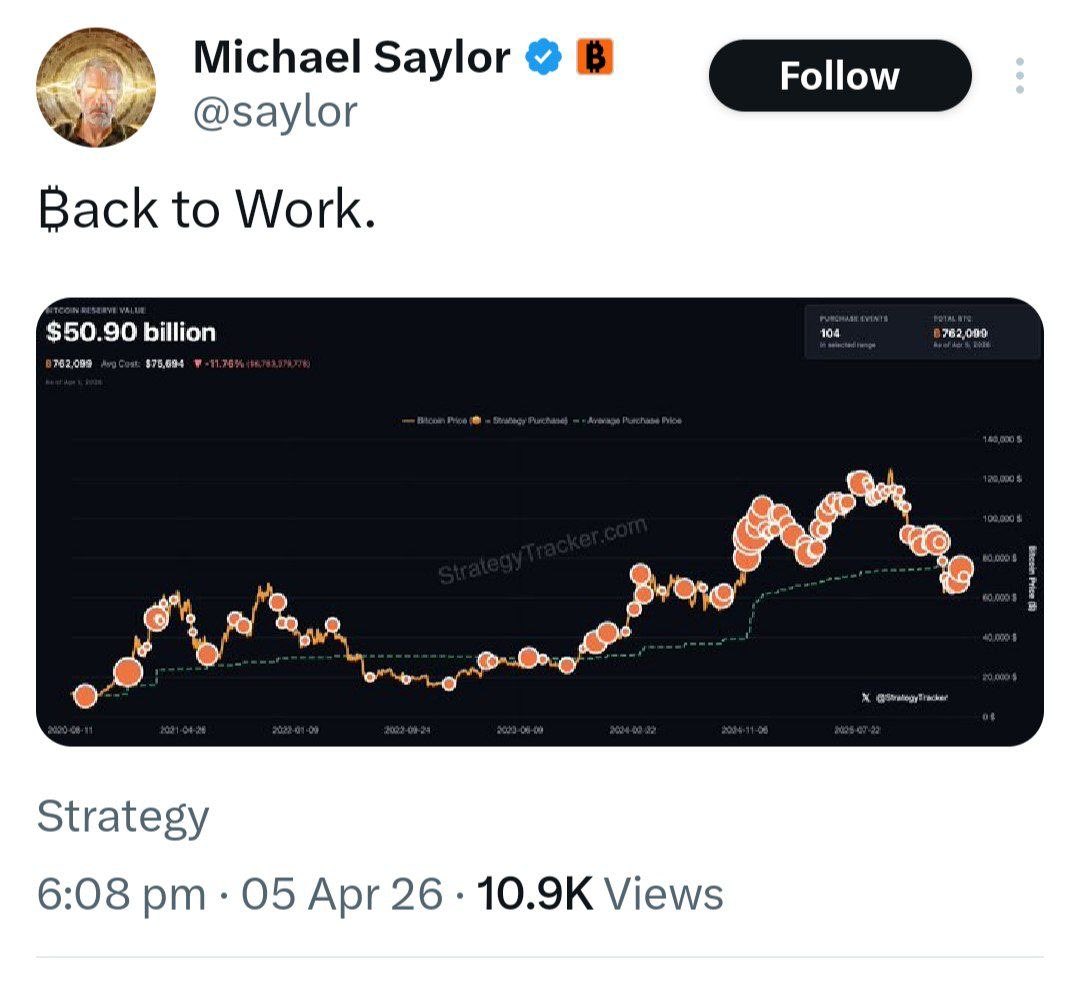Open the Strategy label below the chart

click(123, 817)
